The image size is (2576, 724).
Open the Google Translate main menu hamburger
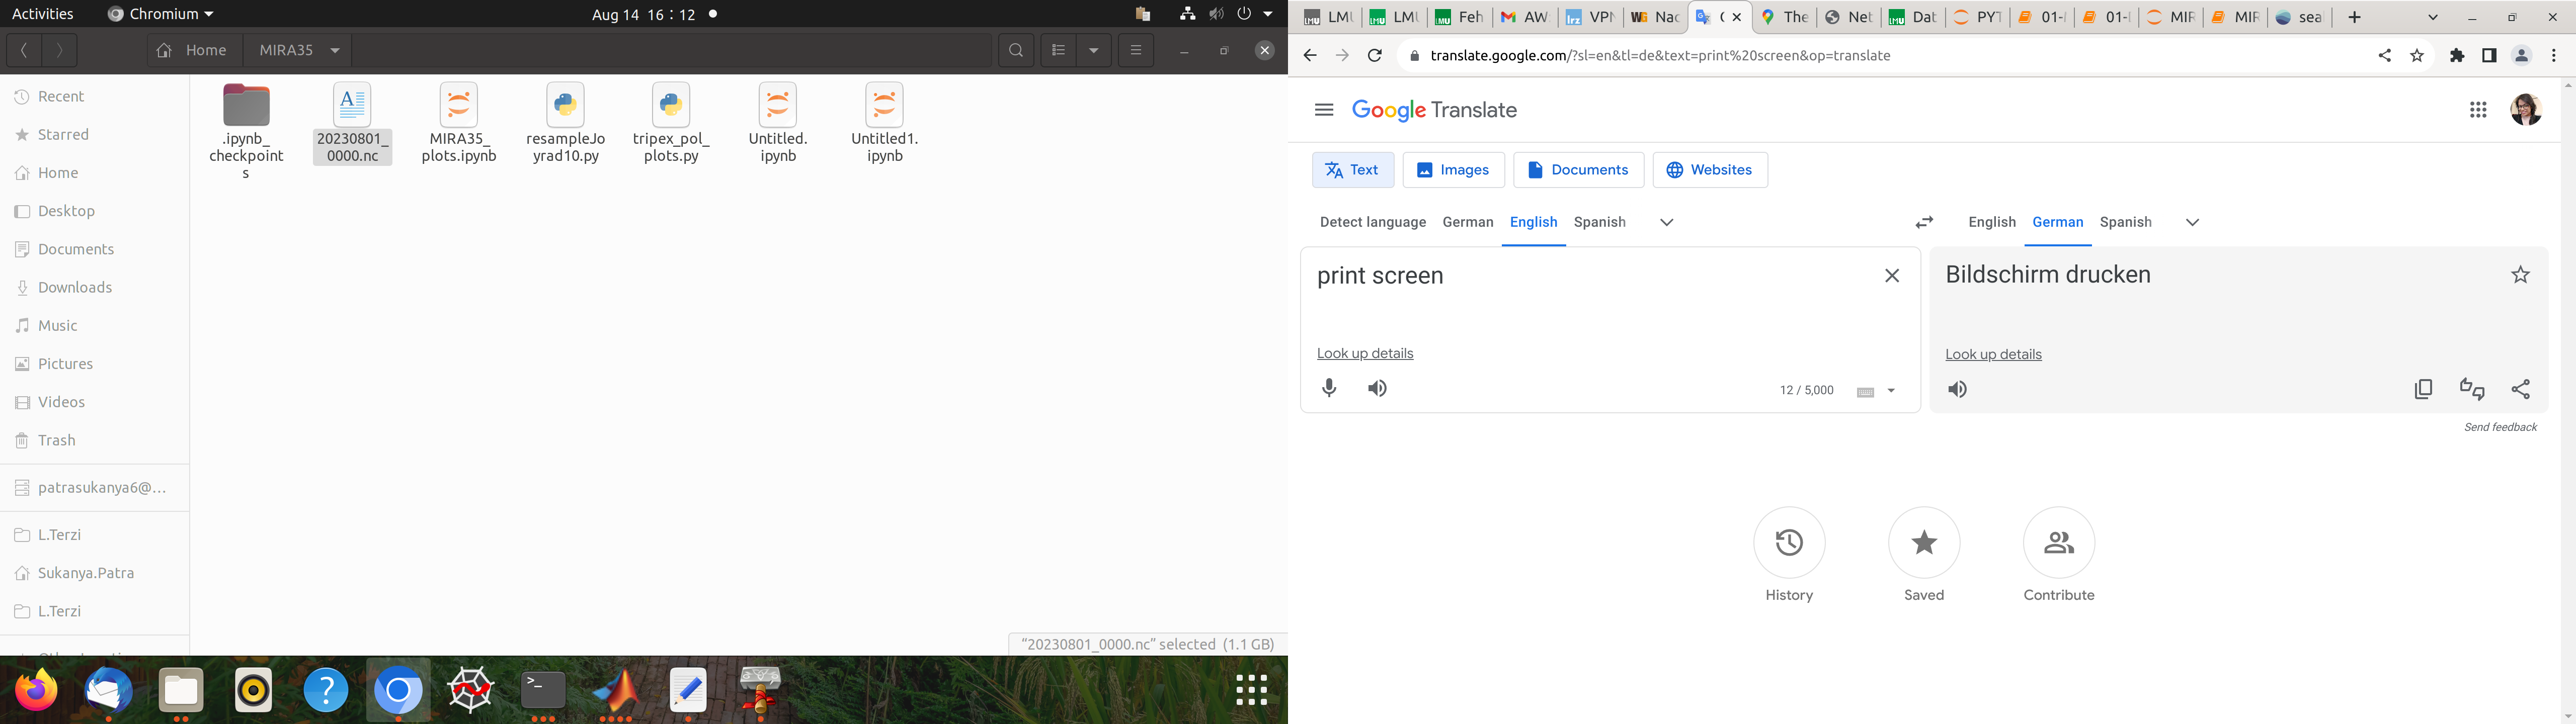pos(1324,110)
